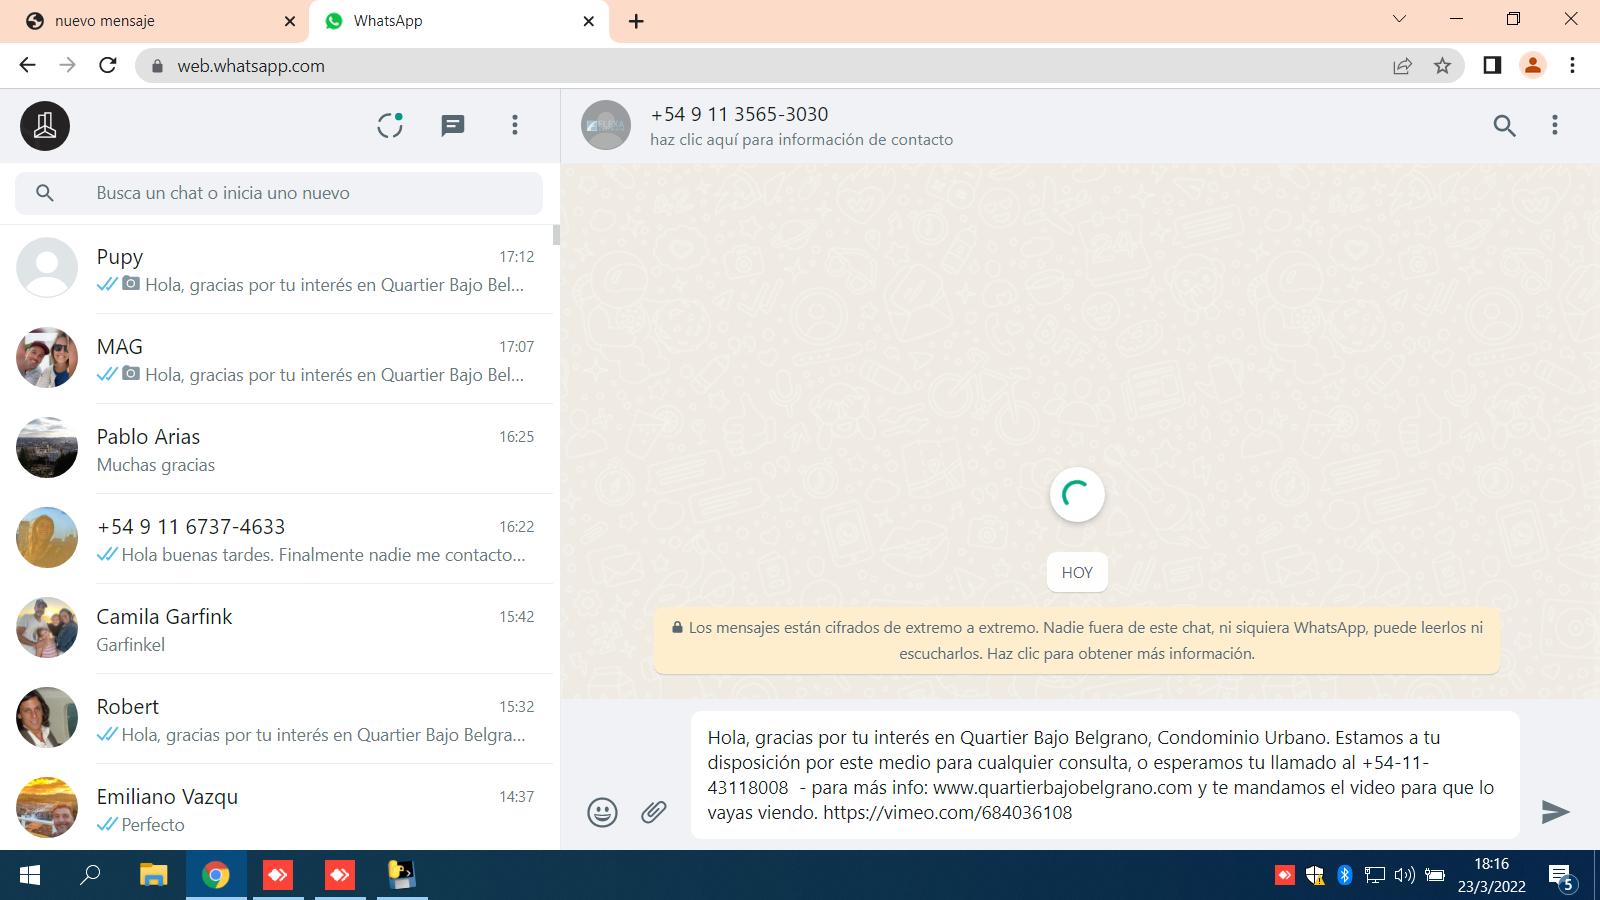Screen dimensions: 1600x900
Task: Bookmark this page with the star
Action: coord(1442,66)
